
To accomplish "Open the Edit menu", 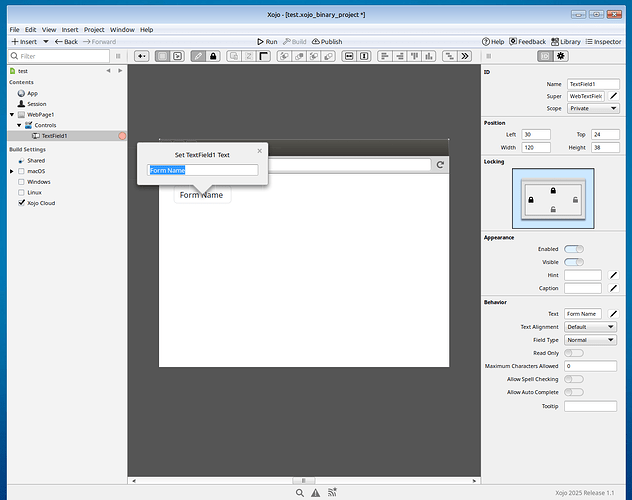I will [x=31, y=29].
